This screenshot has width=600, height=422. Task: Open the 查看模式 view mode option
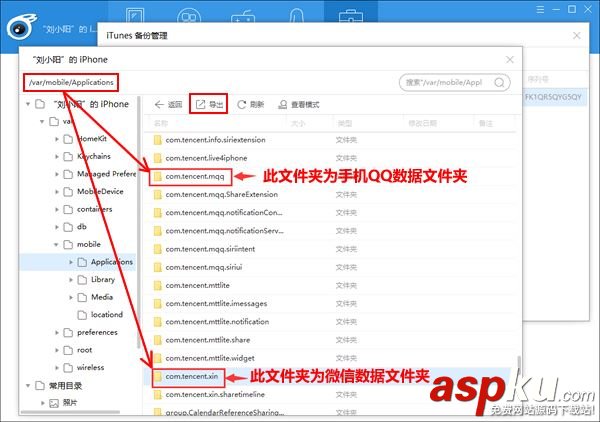[x=299, y=104]
